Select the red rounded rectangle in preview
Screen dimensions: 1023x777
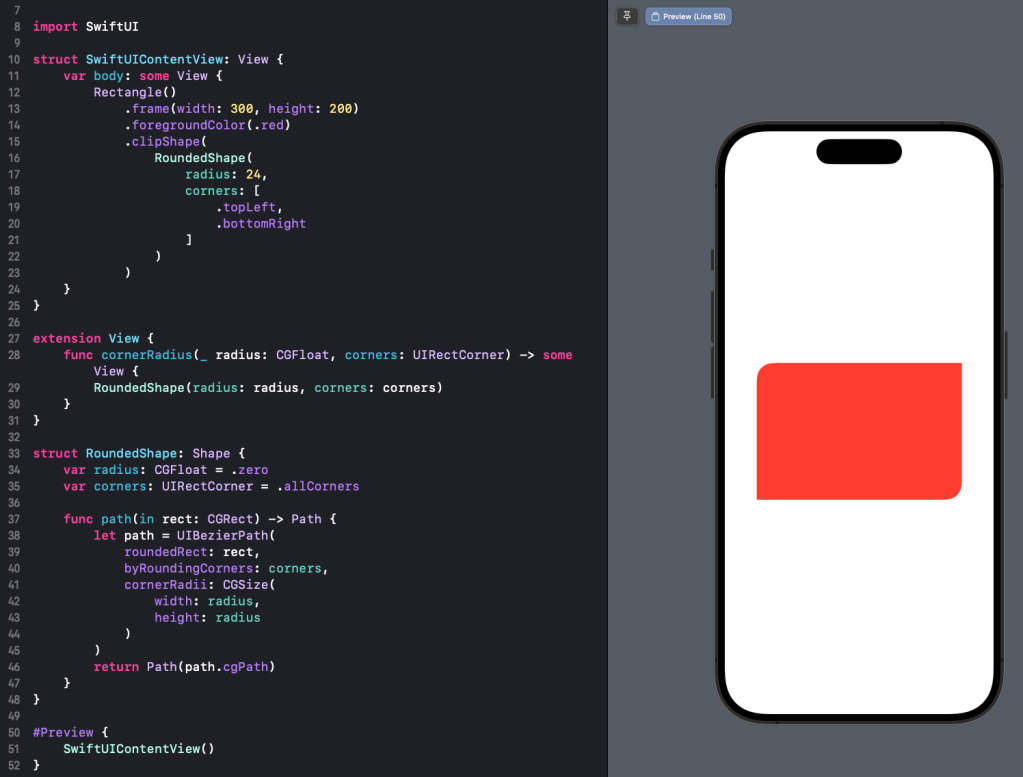point(859,431)
